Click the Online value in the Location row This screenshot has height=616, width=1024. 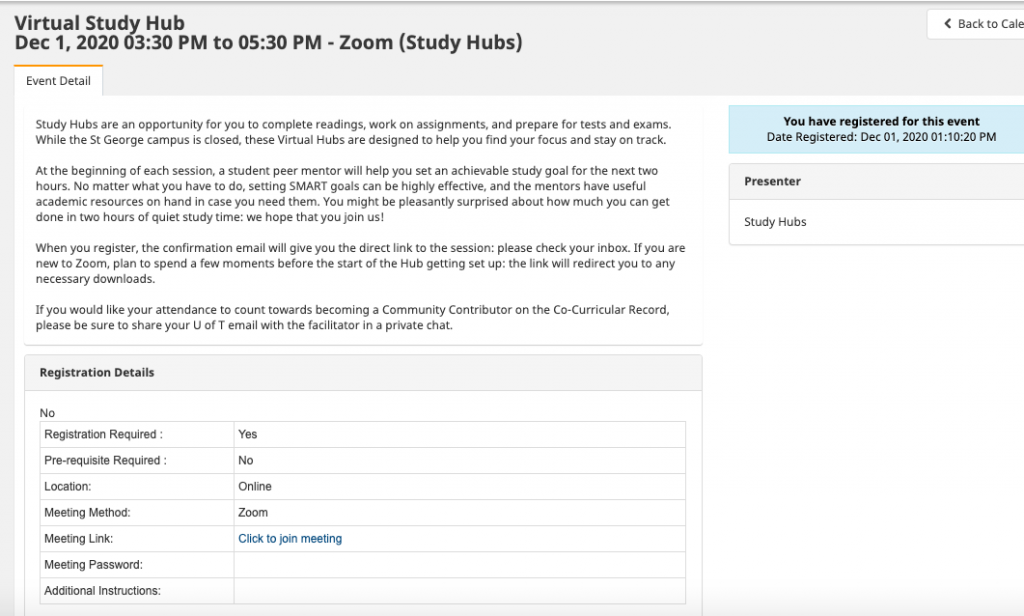[255, 487]
